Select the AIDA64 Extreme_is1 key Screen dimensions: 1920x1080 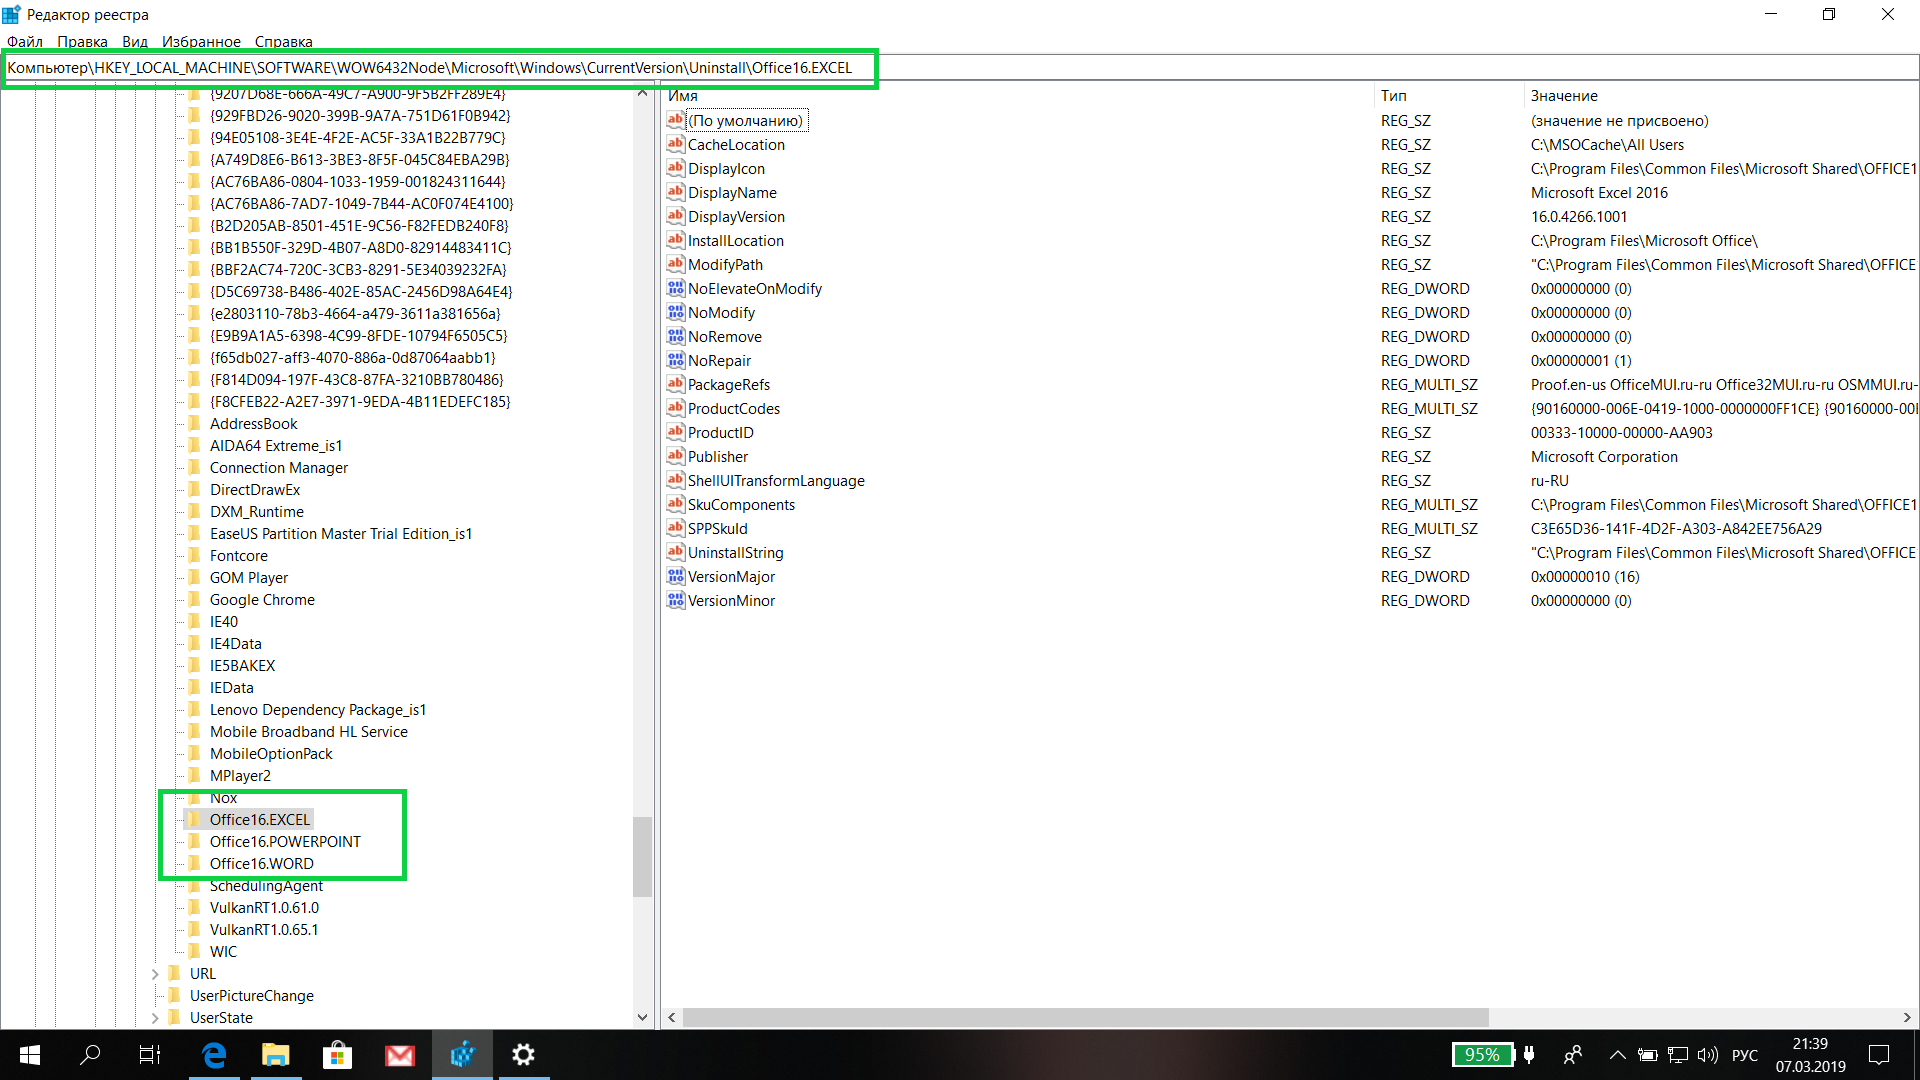[x=276, y=446]
